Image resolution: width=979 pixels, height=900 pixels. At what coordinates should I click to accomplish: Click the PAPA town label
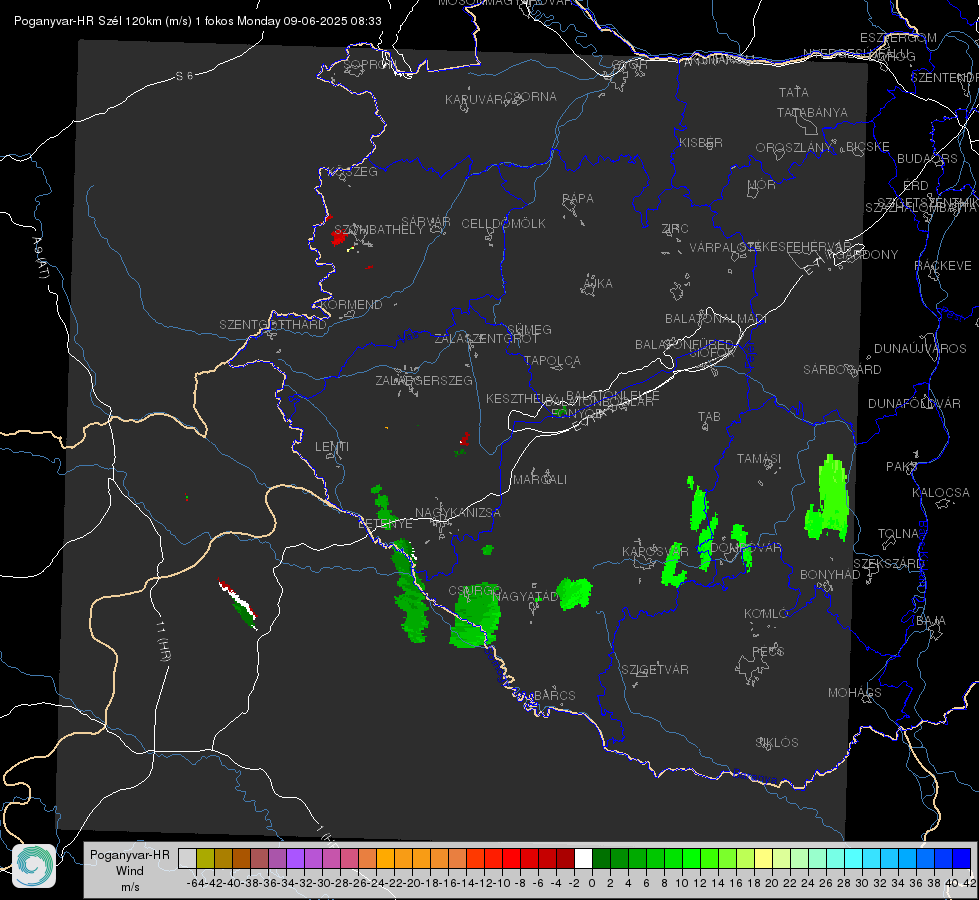578,199
